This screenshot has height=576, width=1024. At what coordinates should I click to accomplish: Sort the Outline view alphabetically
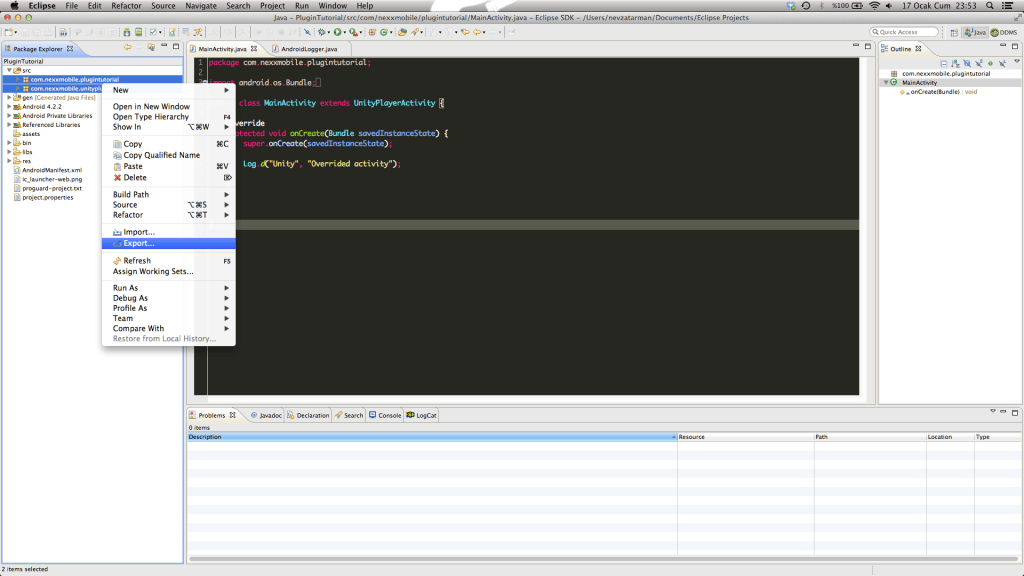click(x=956, y=62)
